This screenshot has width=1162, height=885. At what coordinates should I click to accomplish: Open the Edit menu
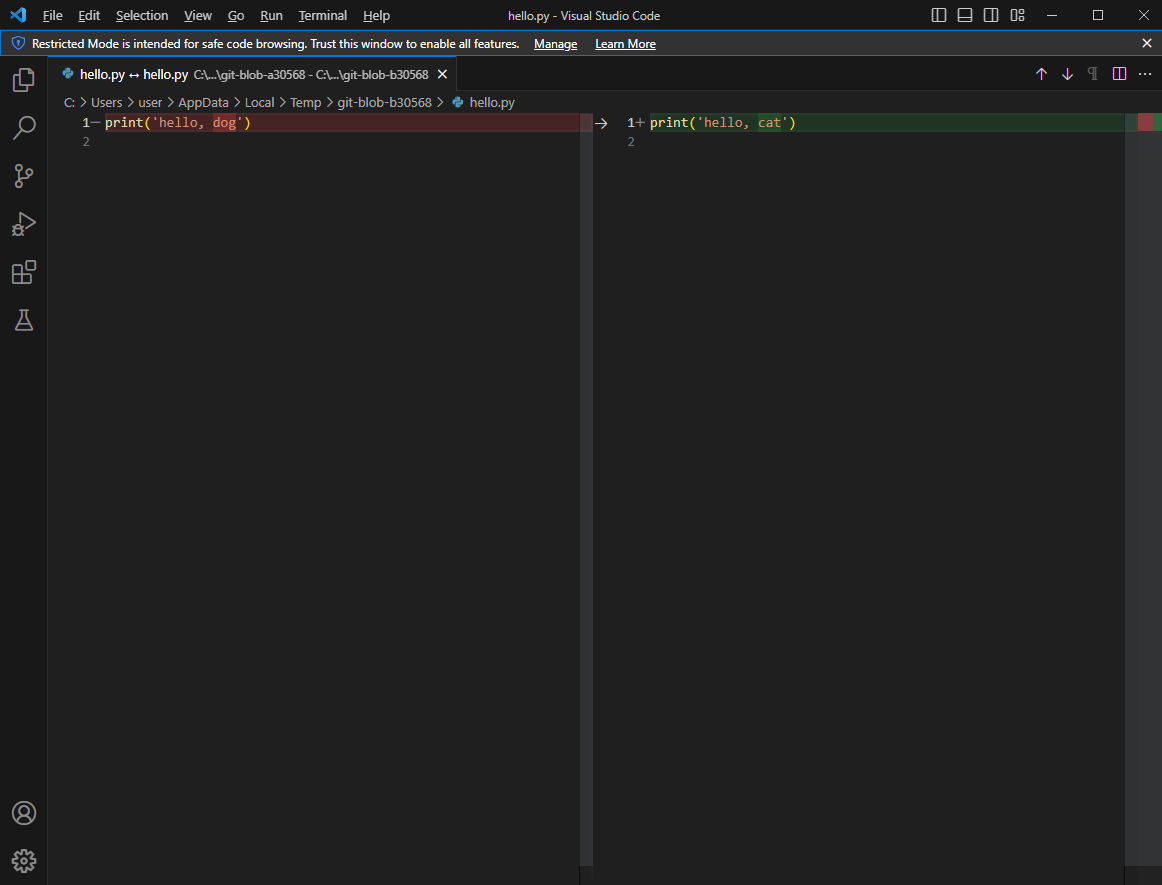(x=89, y=16)
